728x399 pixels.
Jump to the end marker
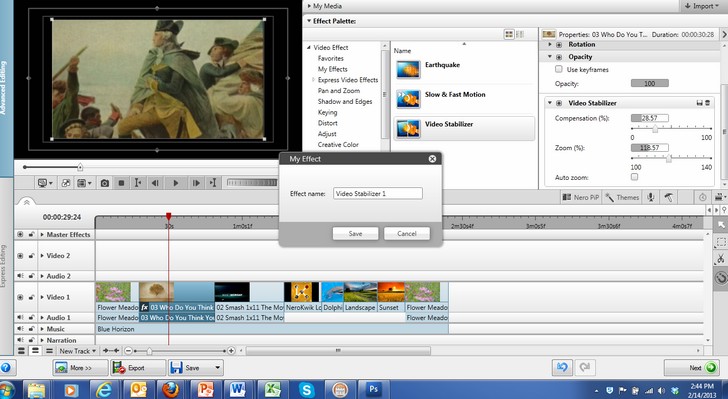213,183
